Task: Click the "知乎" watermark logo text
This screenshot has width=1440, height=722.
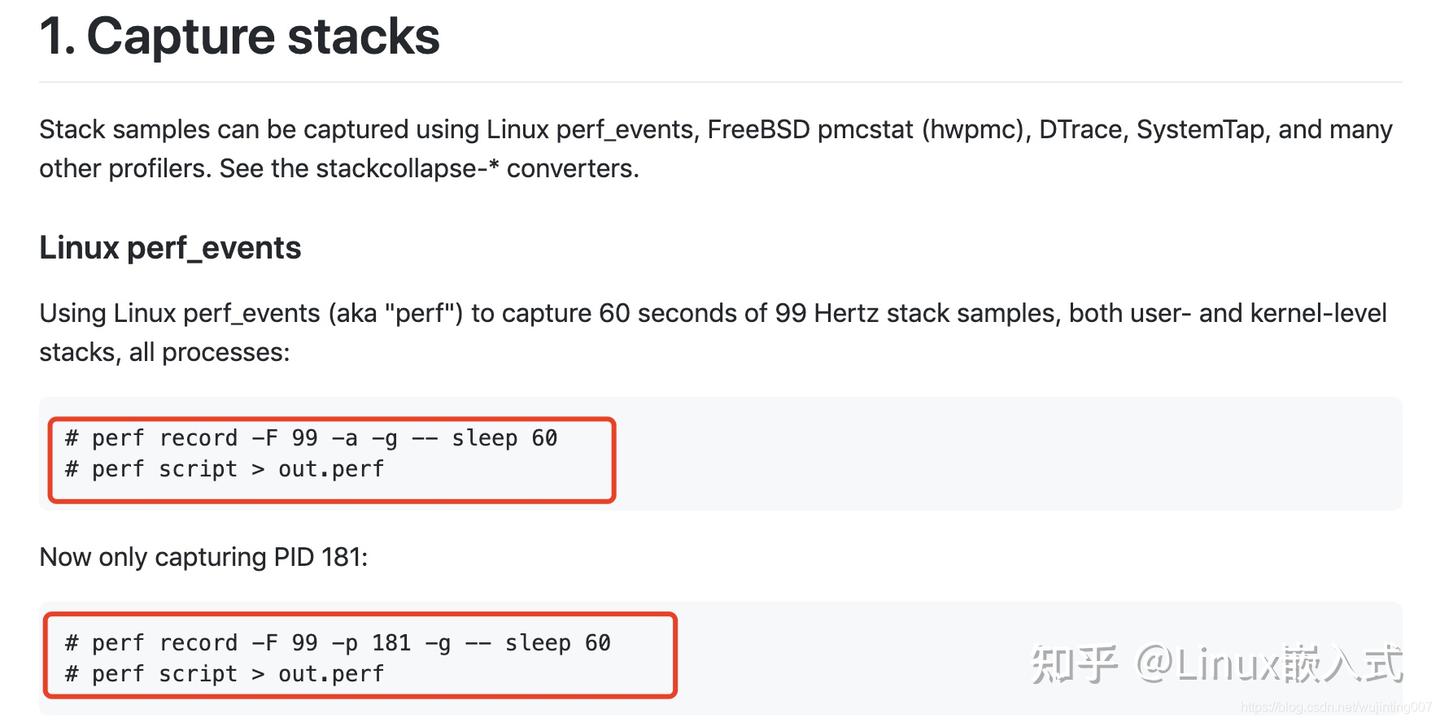Action: point(1073,664)
